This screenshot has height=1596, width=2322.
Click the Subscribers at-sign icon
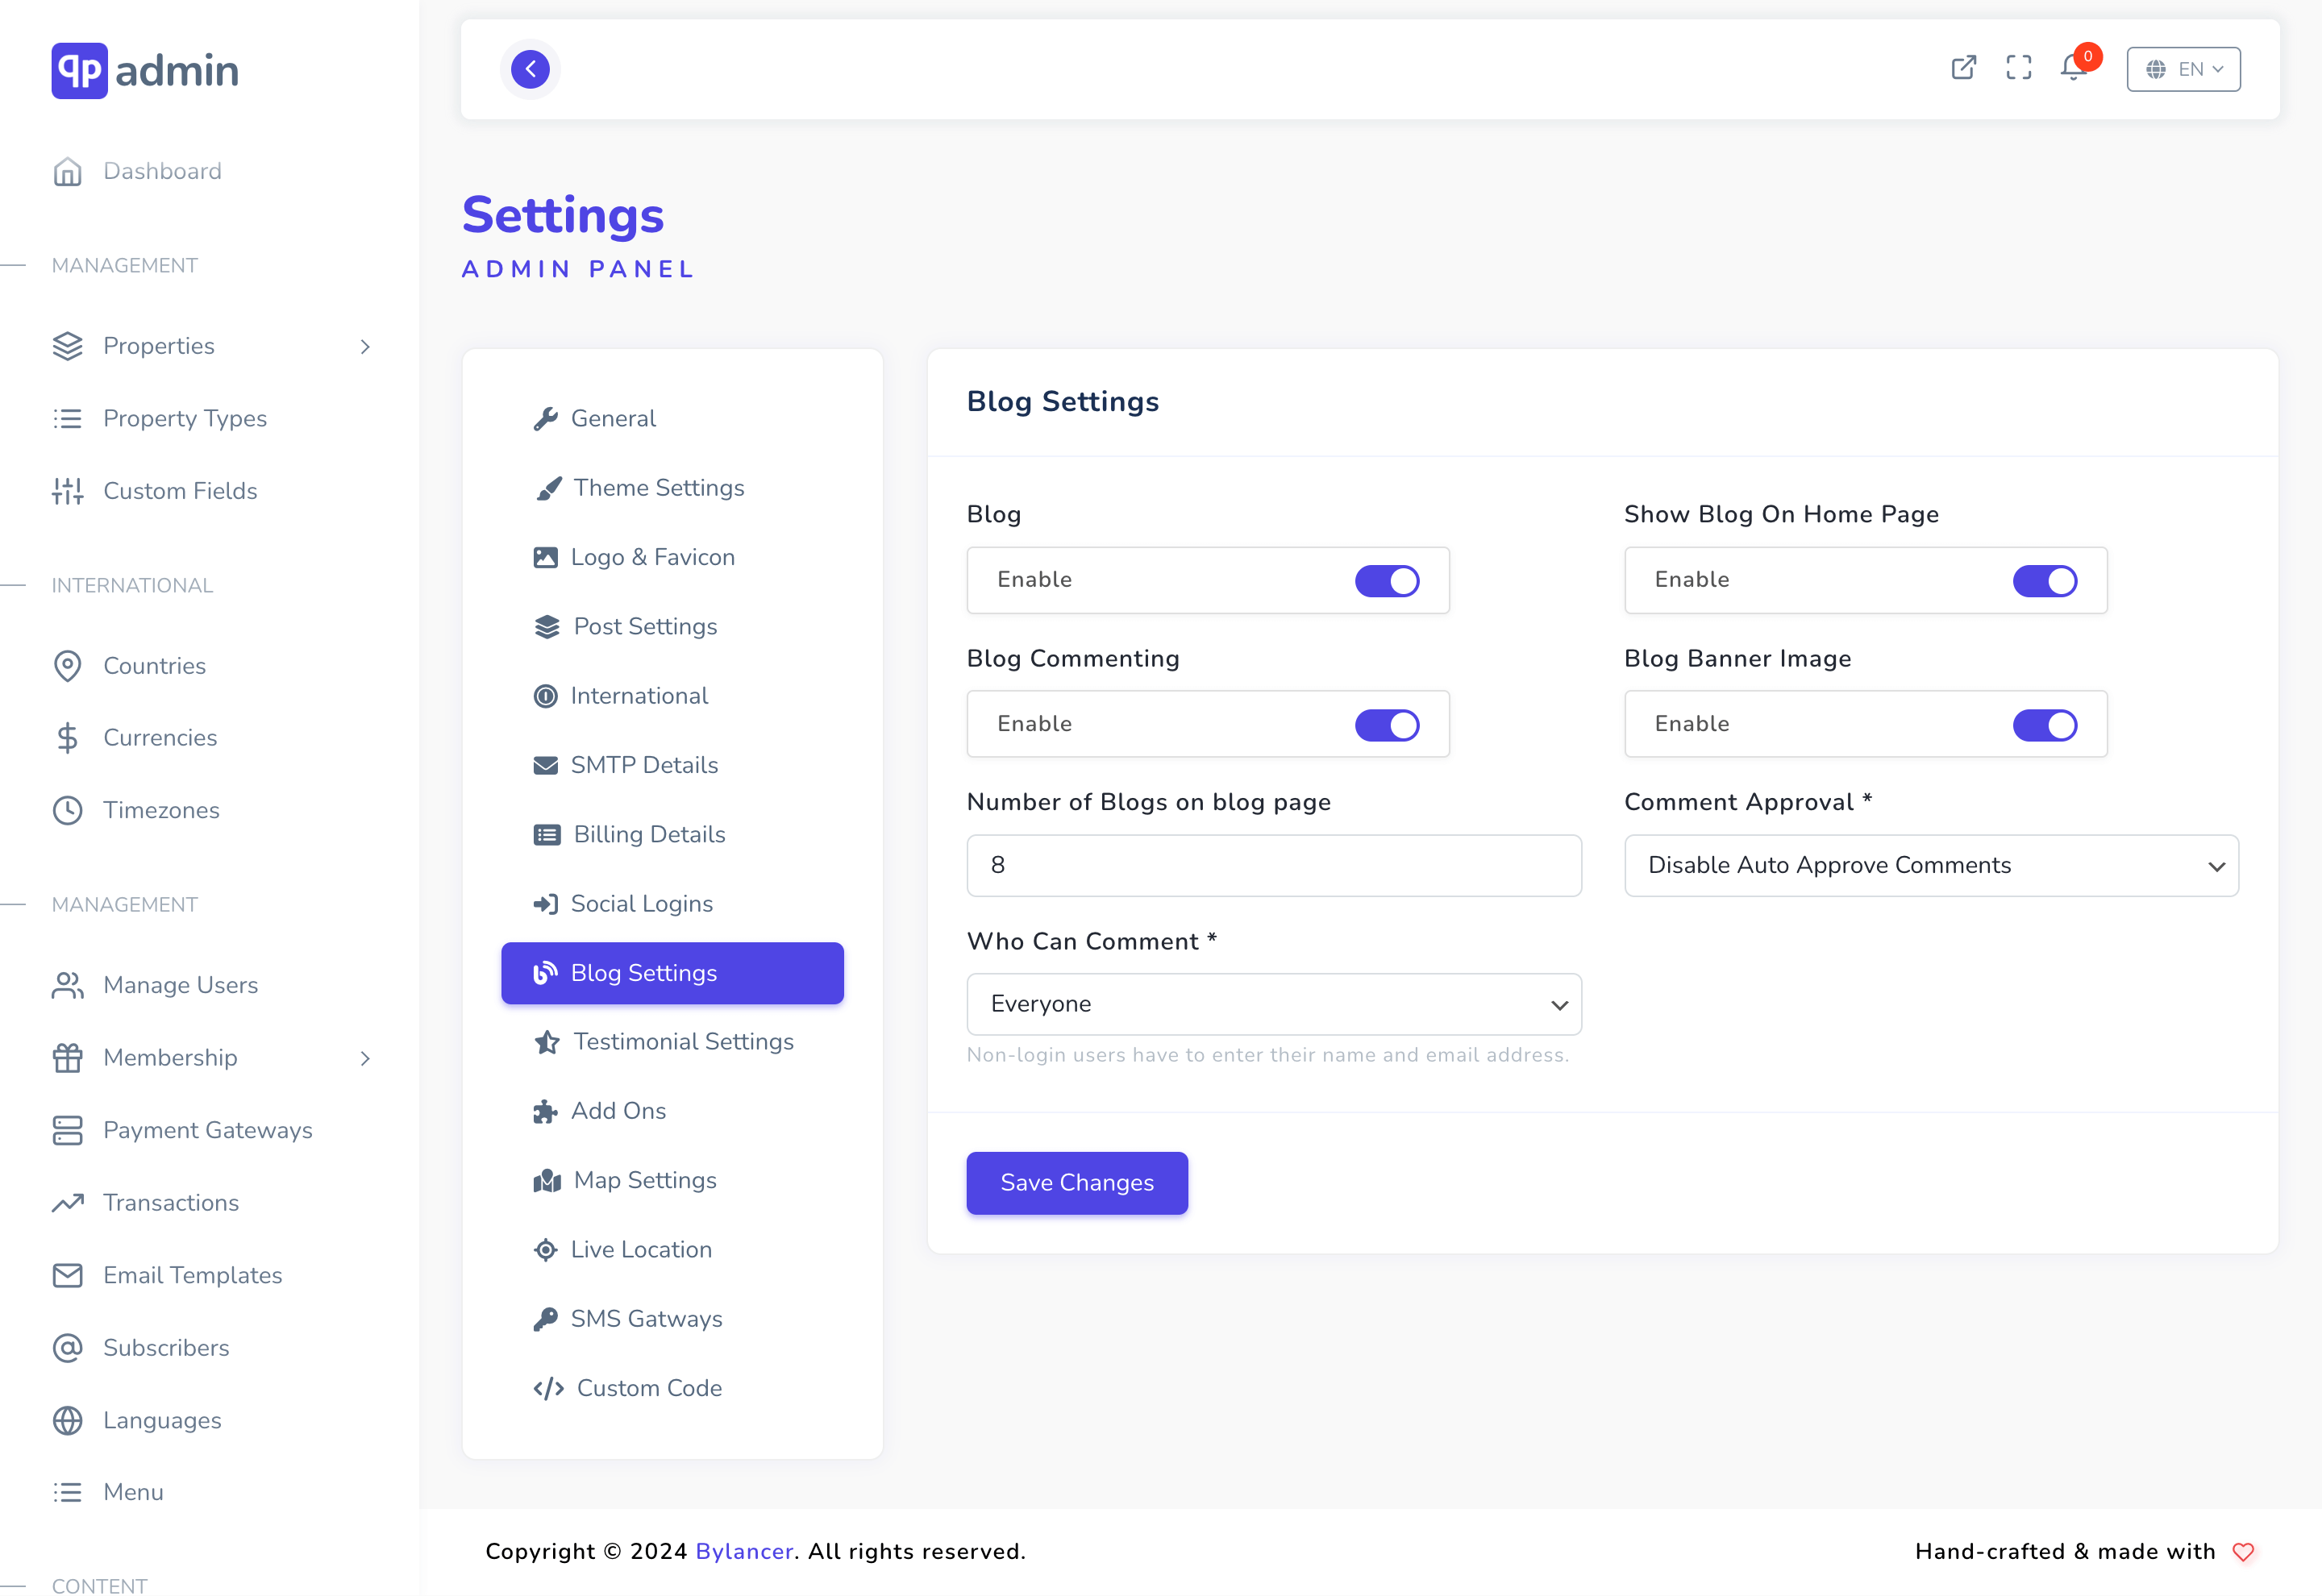(67, 1348)
